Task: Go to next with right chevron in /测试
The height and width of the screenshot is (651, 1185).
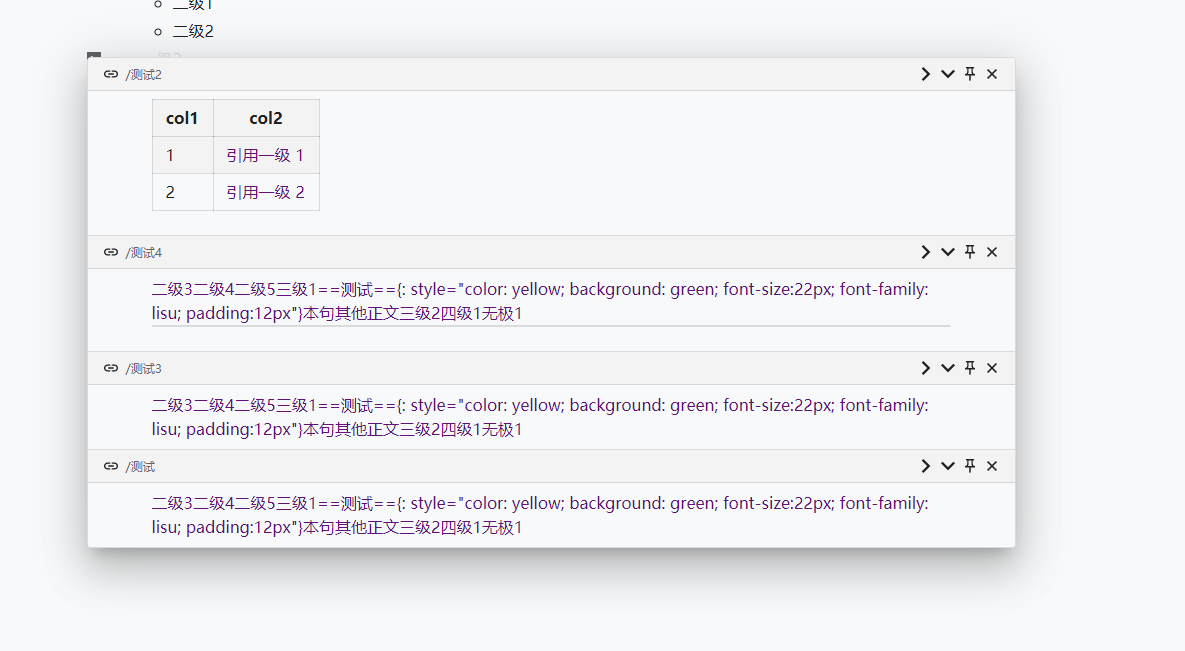Action: pyautogui.click(x=925, y=466)
